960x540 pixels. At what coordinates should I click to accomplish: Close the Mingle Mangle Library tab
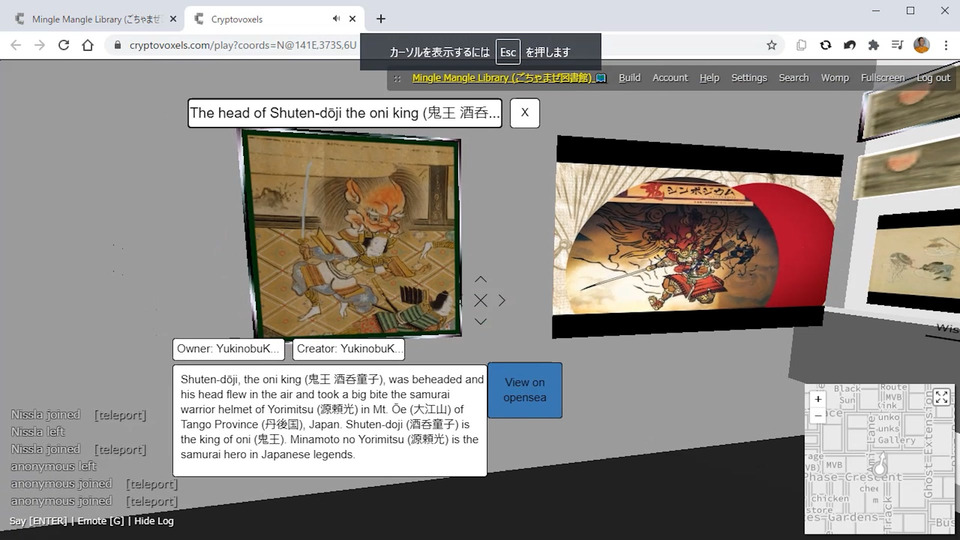click(173, 19)
